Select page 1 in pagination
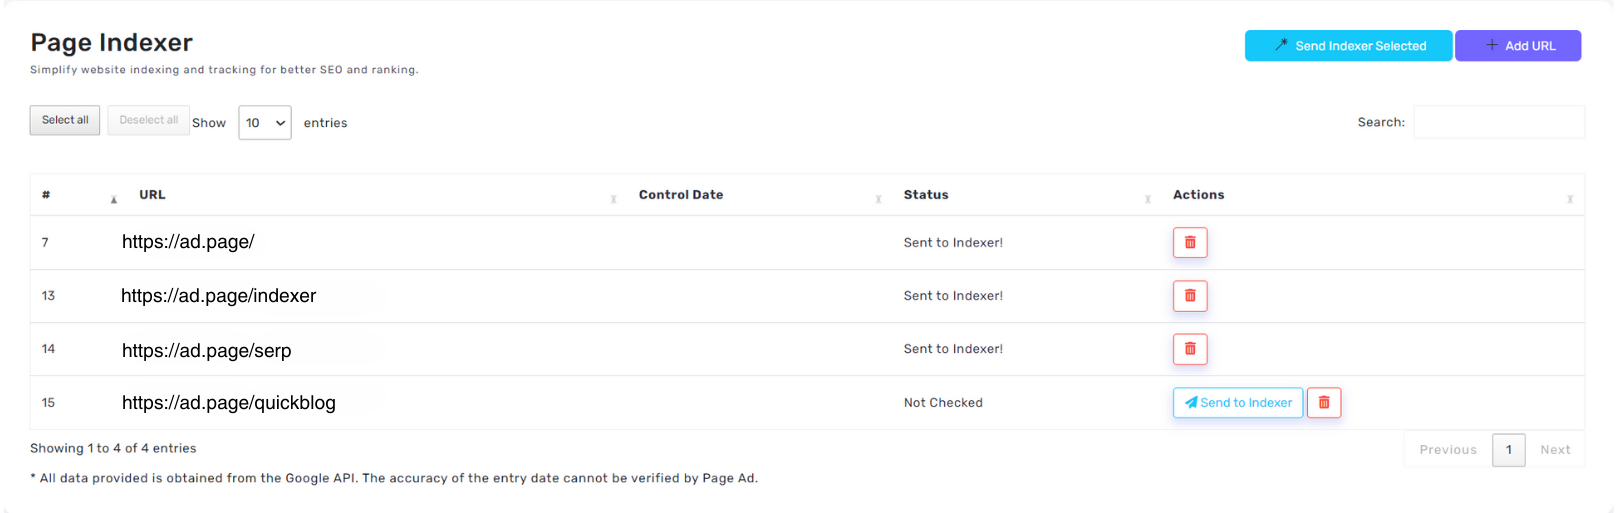This screenshot has height=513, width=1620. [x=1508, y=450]
